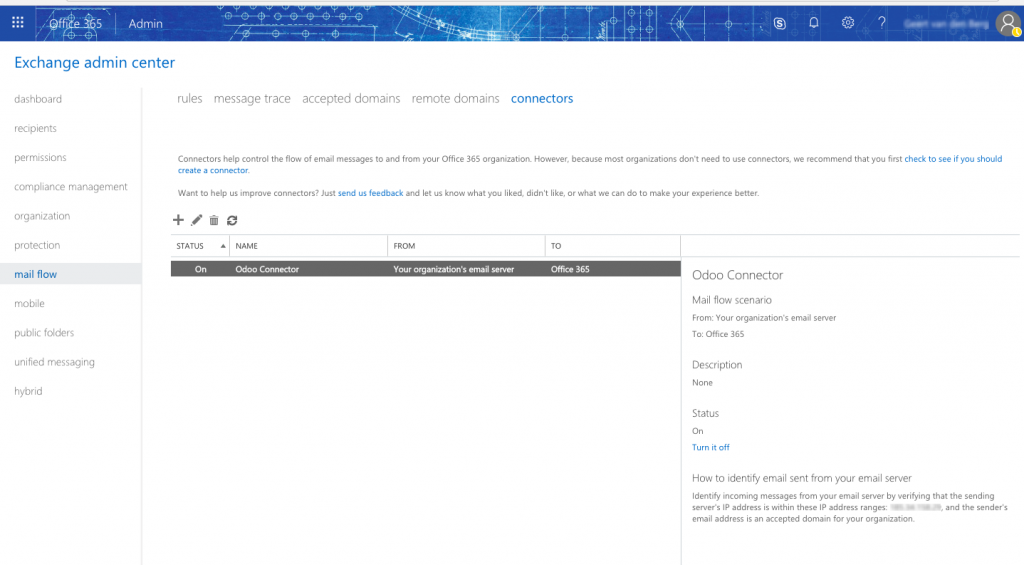Viewport: 1024px width, 565px height.
Task: Open unified messaging in the sidebar
Action: [x=54, y=362]
